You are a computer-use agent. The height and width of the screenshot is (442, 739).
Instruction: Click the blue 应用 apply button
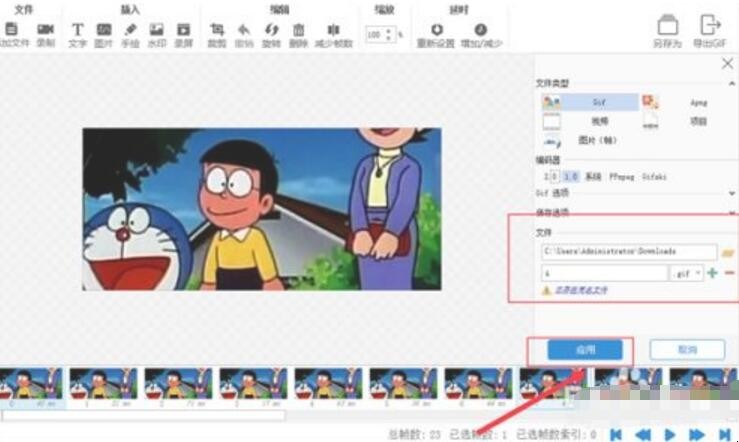point(585,350)
